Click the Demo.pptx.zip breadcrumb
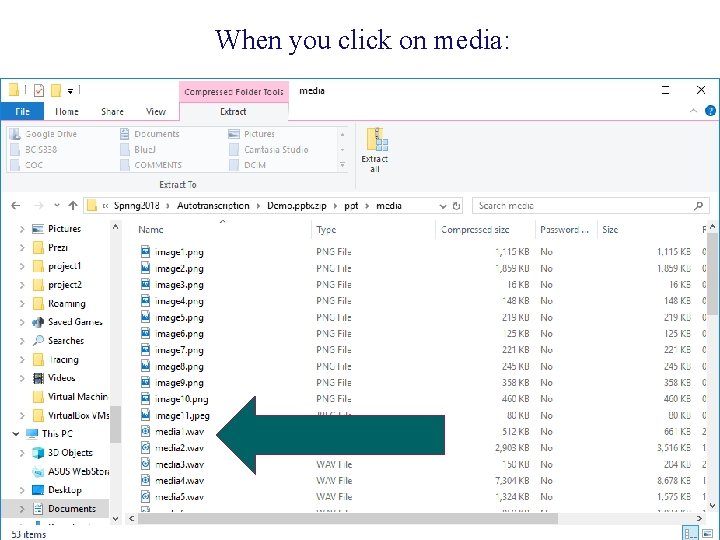This screenshot has width=720, height=540. [297, 206]
